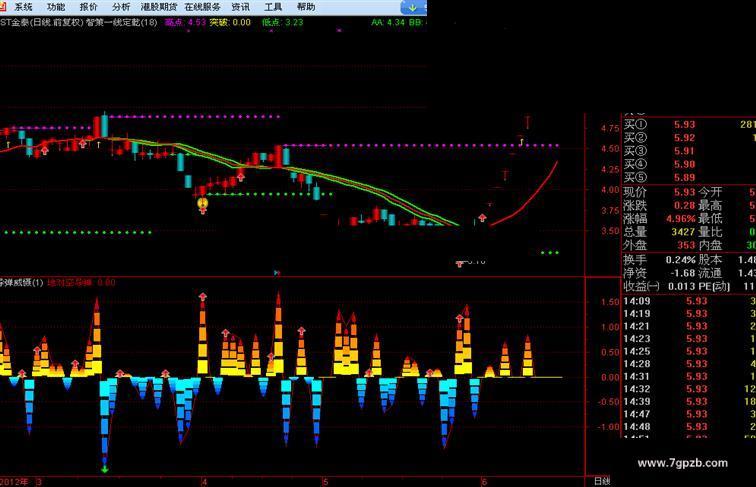756x487 pixels.
Task: Click the 买② bid row at 5.92
Action: tap(689, 138)
